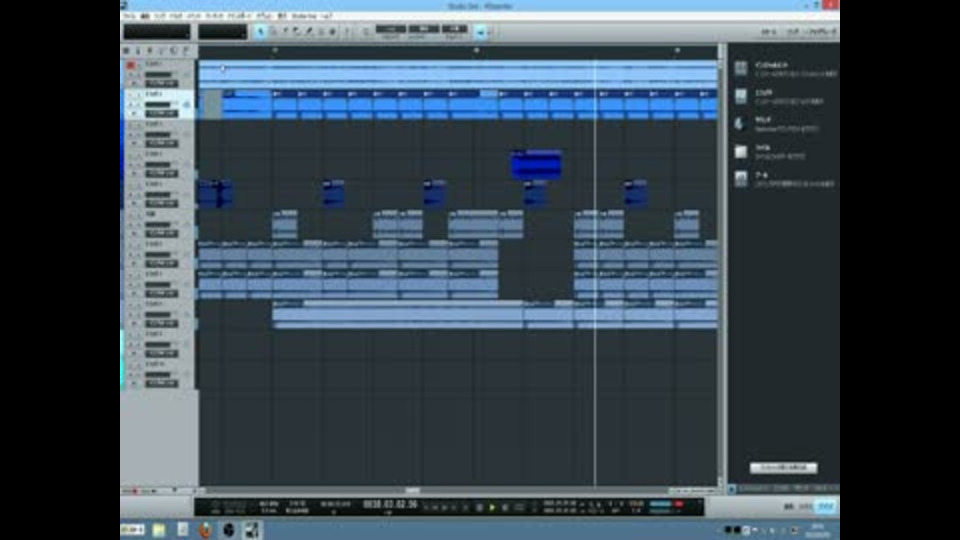Open the Snap mode selector box
This screenshot has width=960, height=540.
(x=454, y=29)
